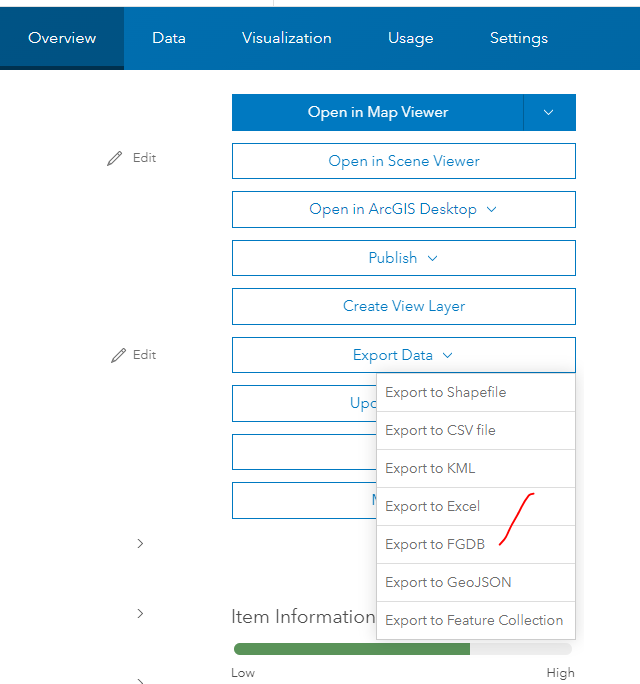The image size is (640, 684).
Task: Pick Export to KML option
Action: (x=430, y=468)
